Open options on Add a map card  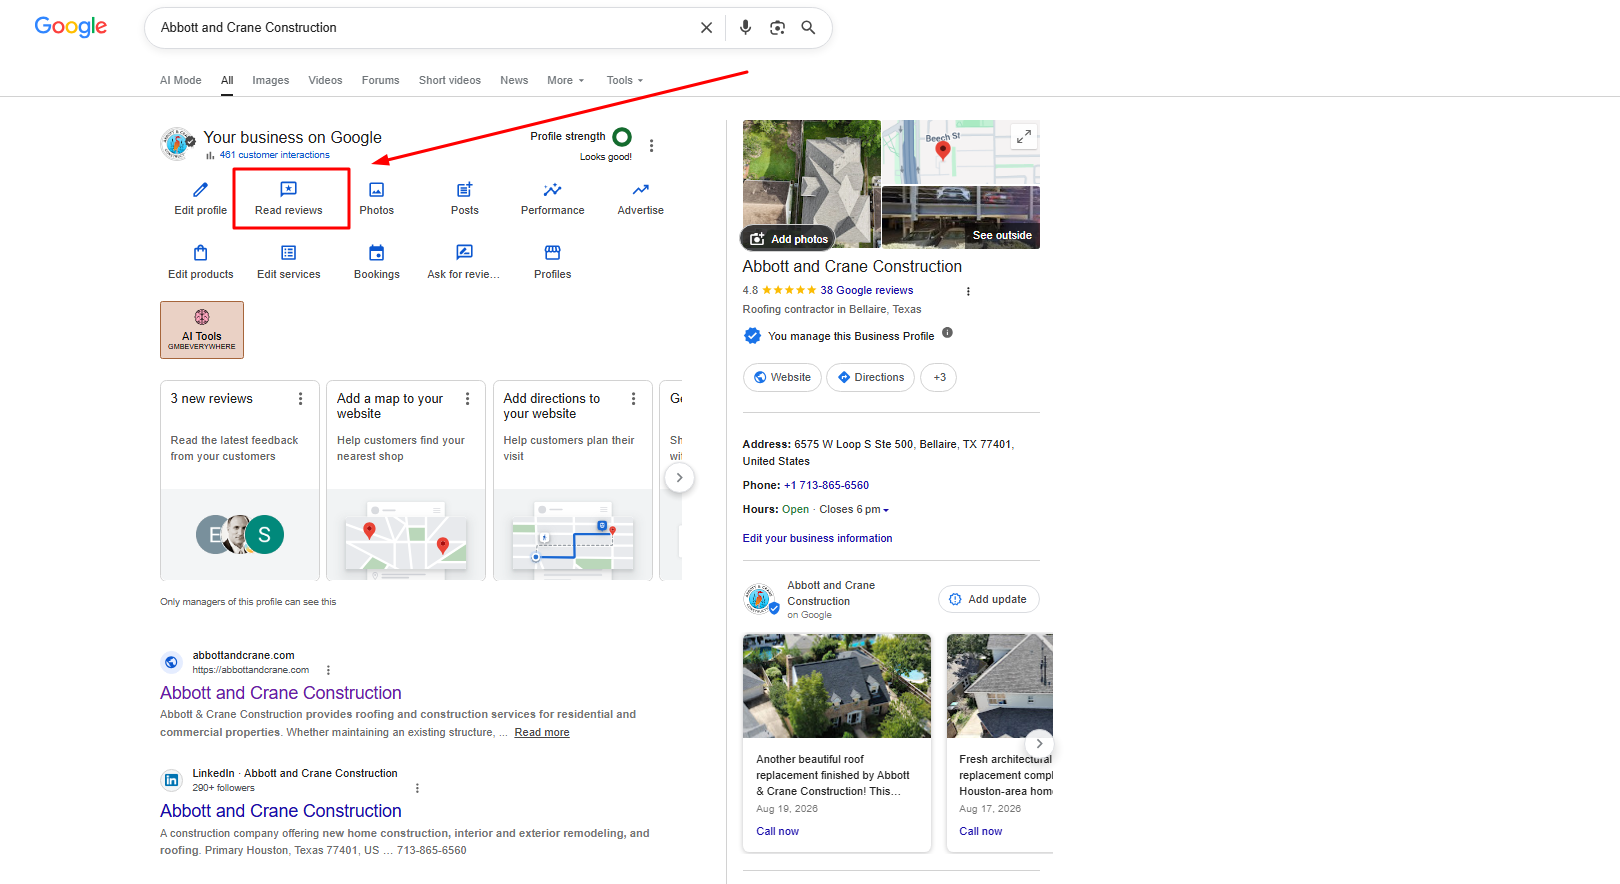pos(467,399)
